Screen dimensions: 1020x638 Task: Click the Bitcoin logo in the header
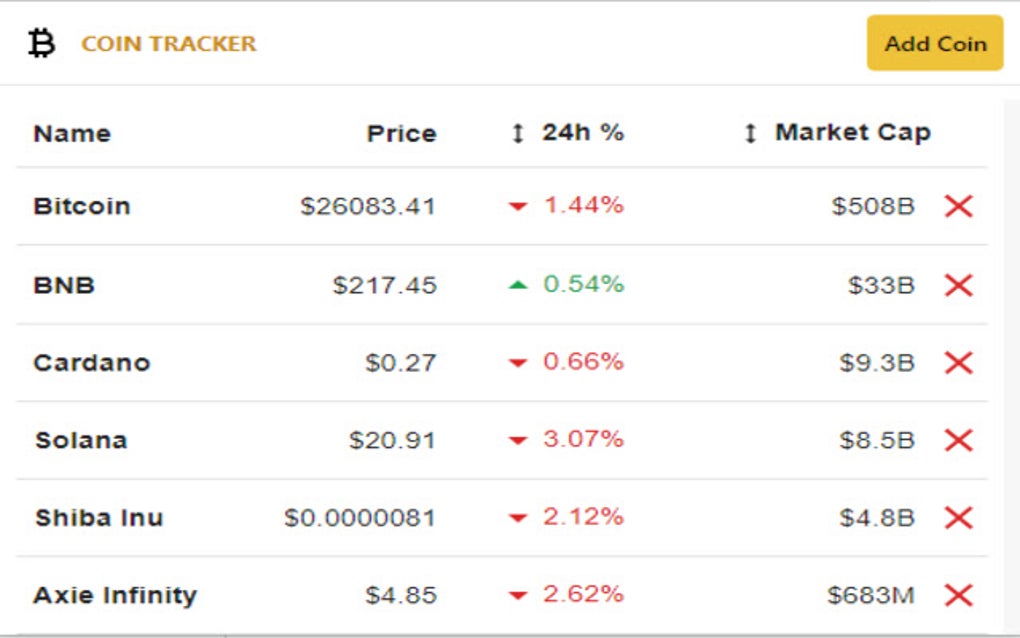pos(40,43)
